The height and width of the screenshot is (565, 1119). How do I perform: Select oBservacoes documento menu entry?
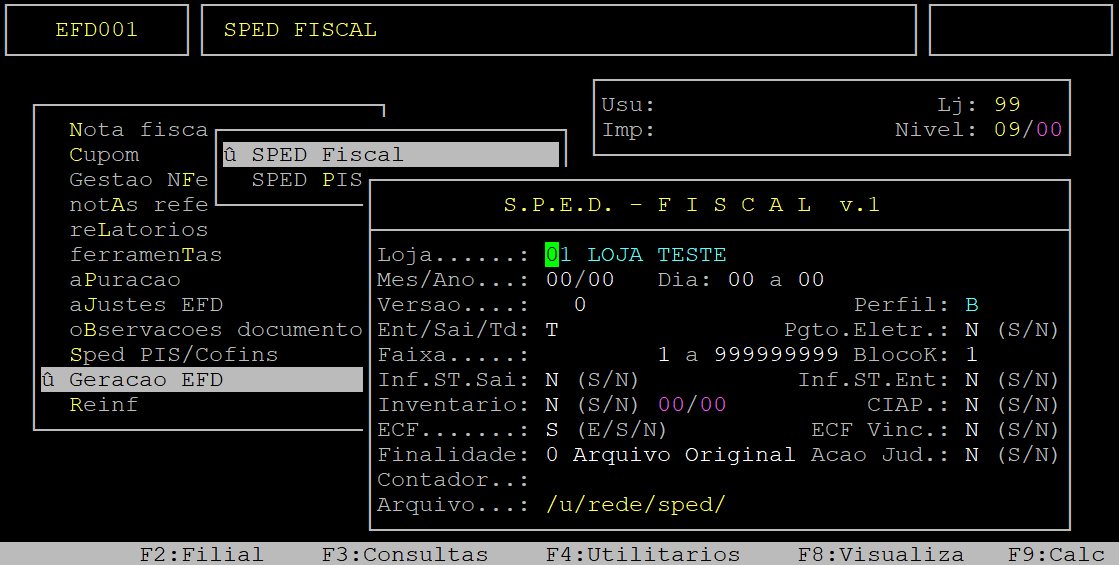pos(216,330)
